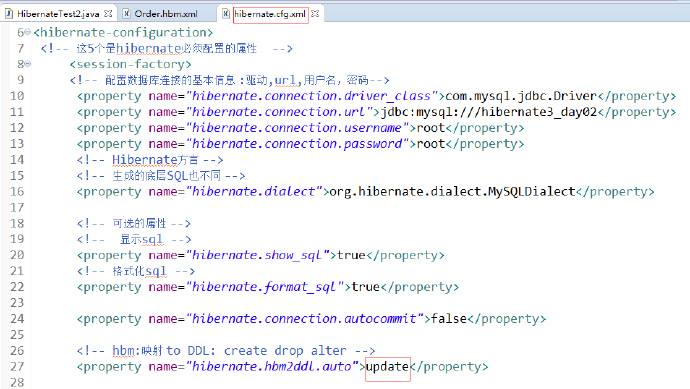Click hibernate.format_sql attribute name
Viewport: 690px width, 389px height.
pos(264,287)
